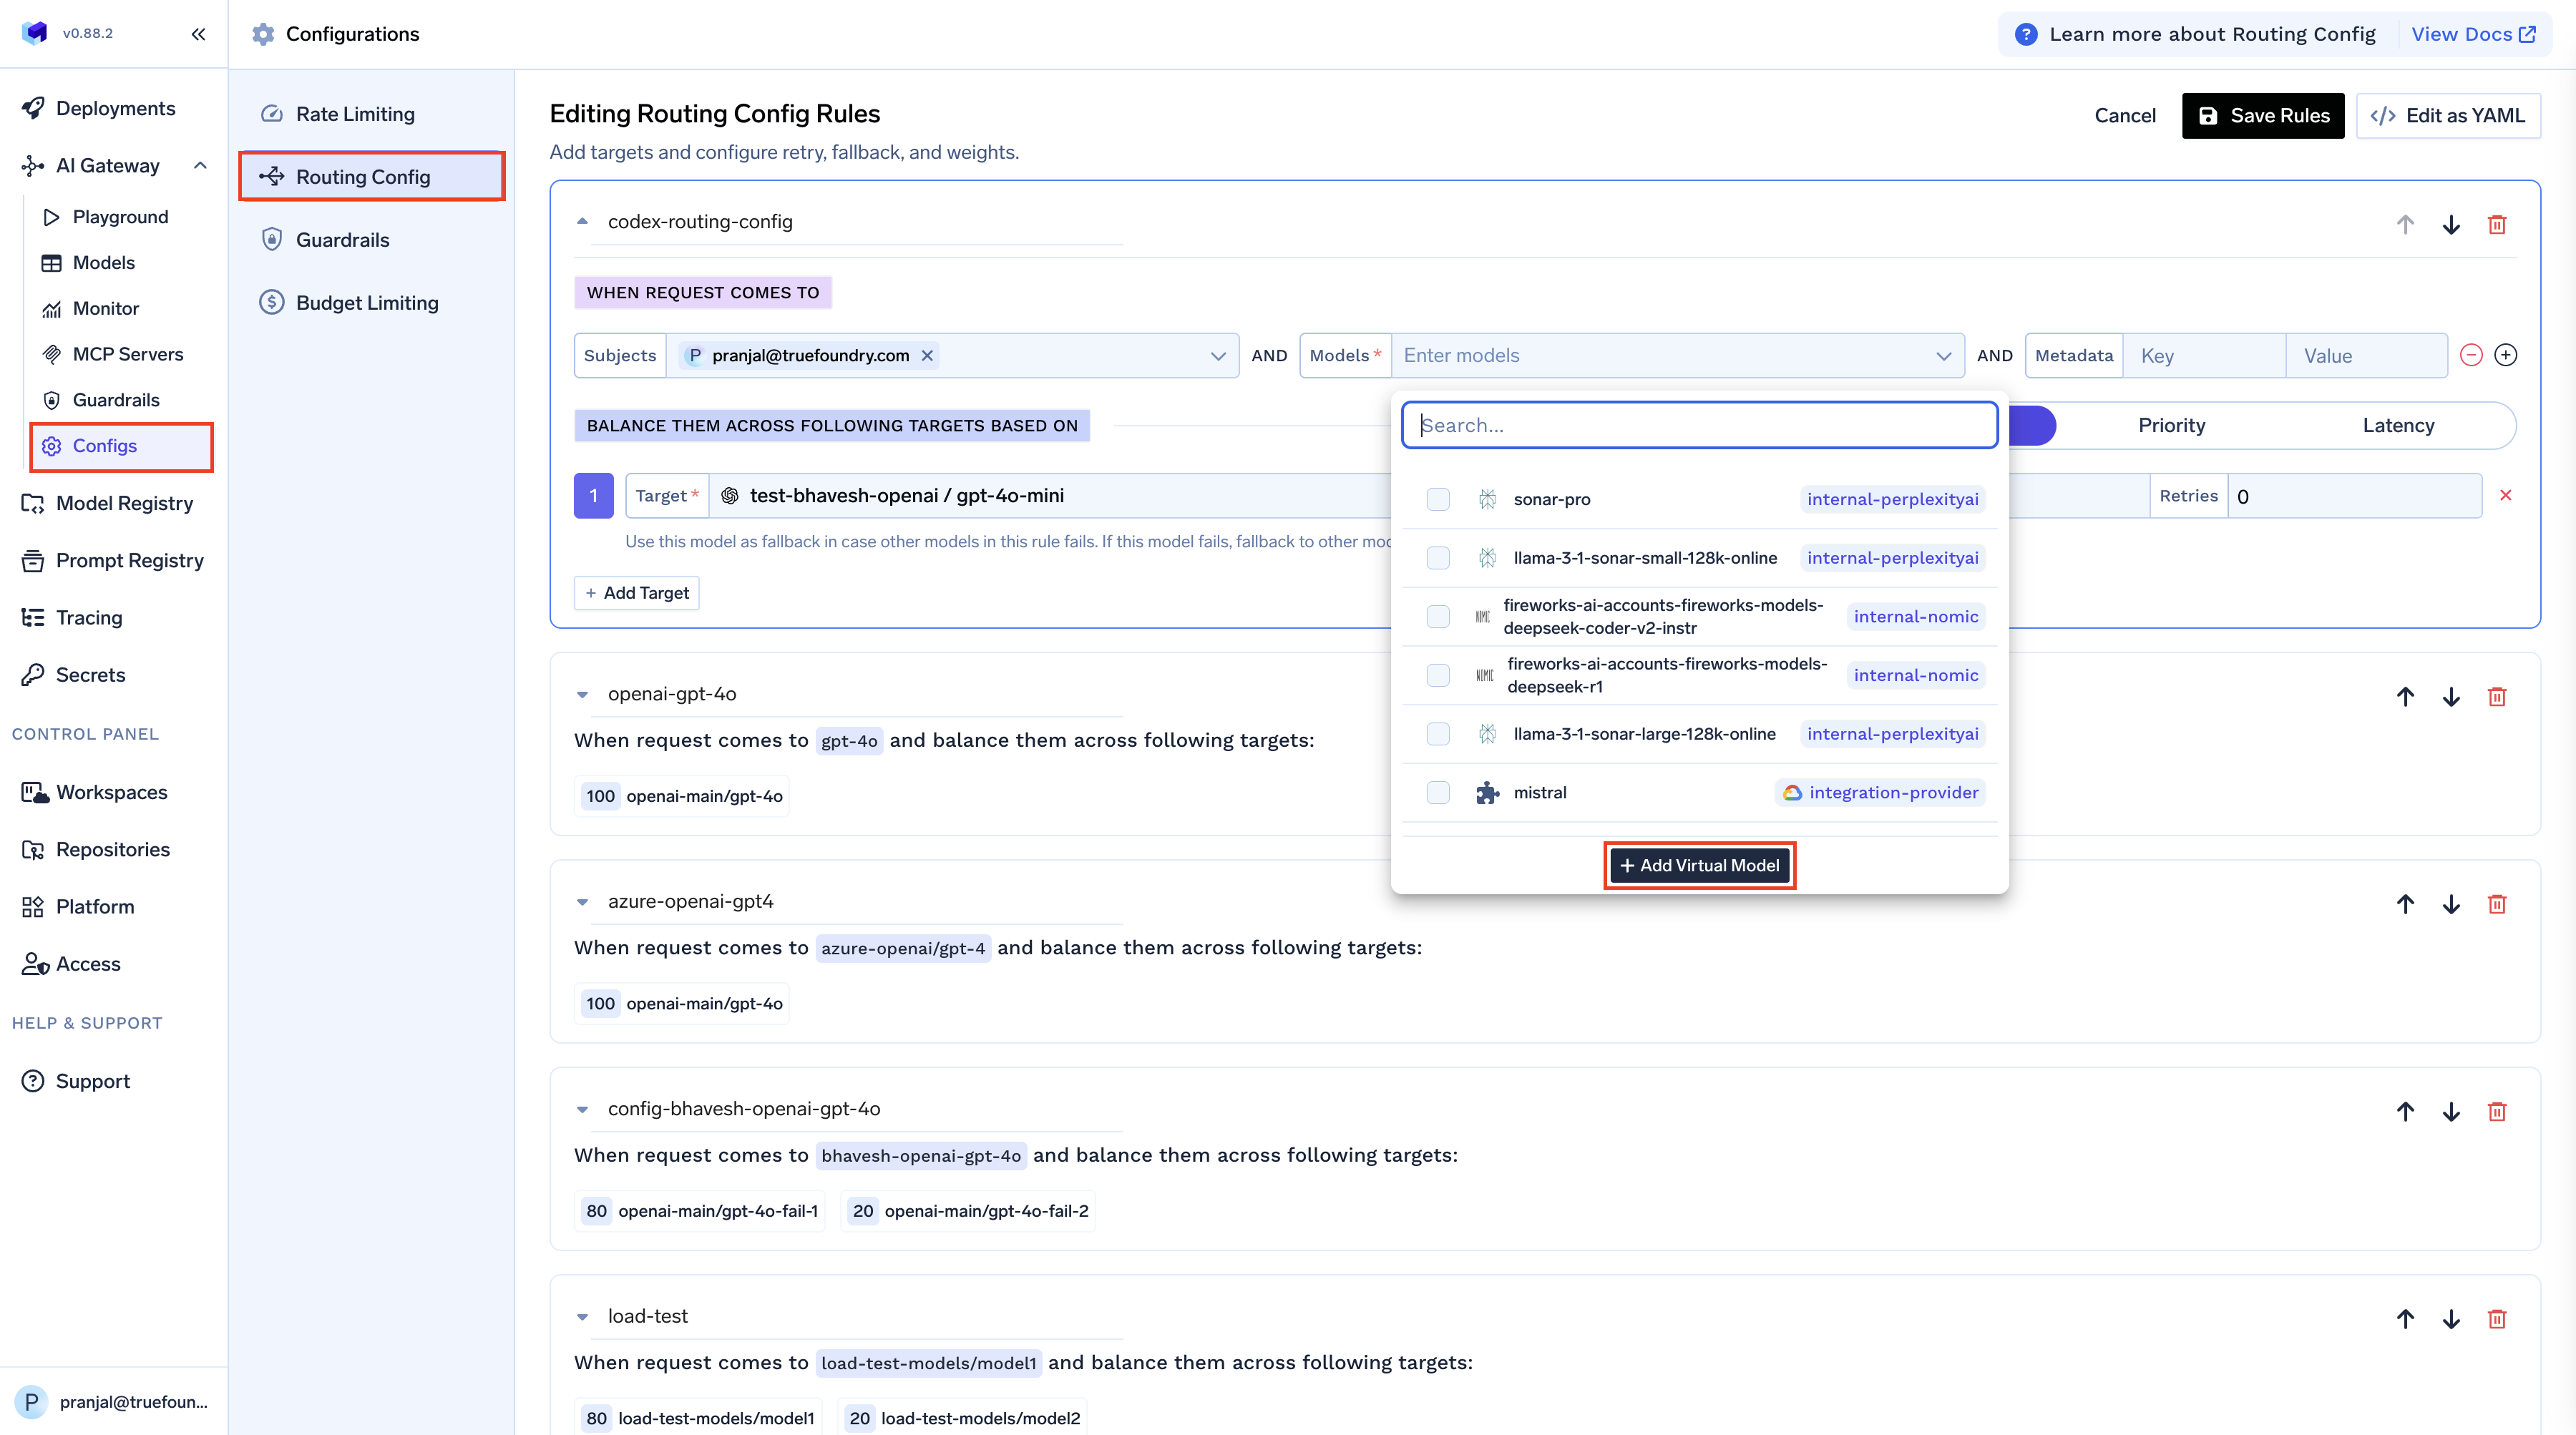This screenshot has width=2576, height=1435.
Task: Delete the load-test routing rule
Action: [x=2497, y=1319]
